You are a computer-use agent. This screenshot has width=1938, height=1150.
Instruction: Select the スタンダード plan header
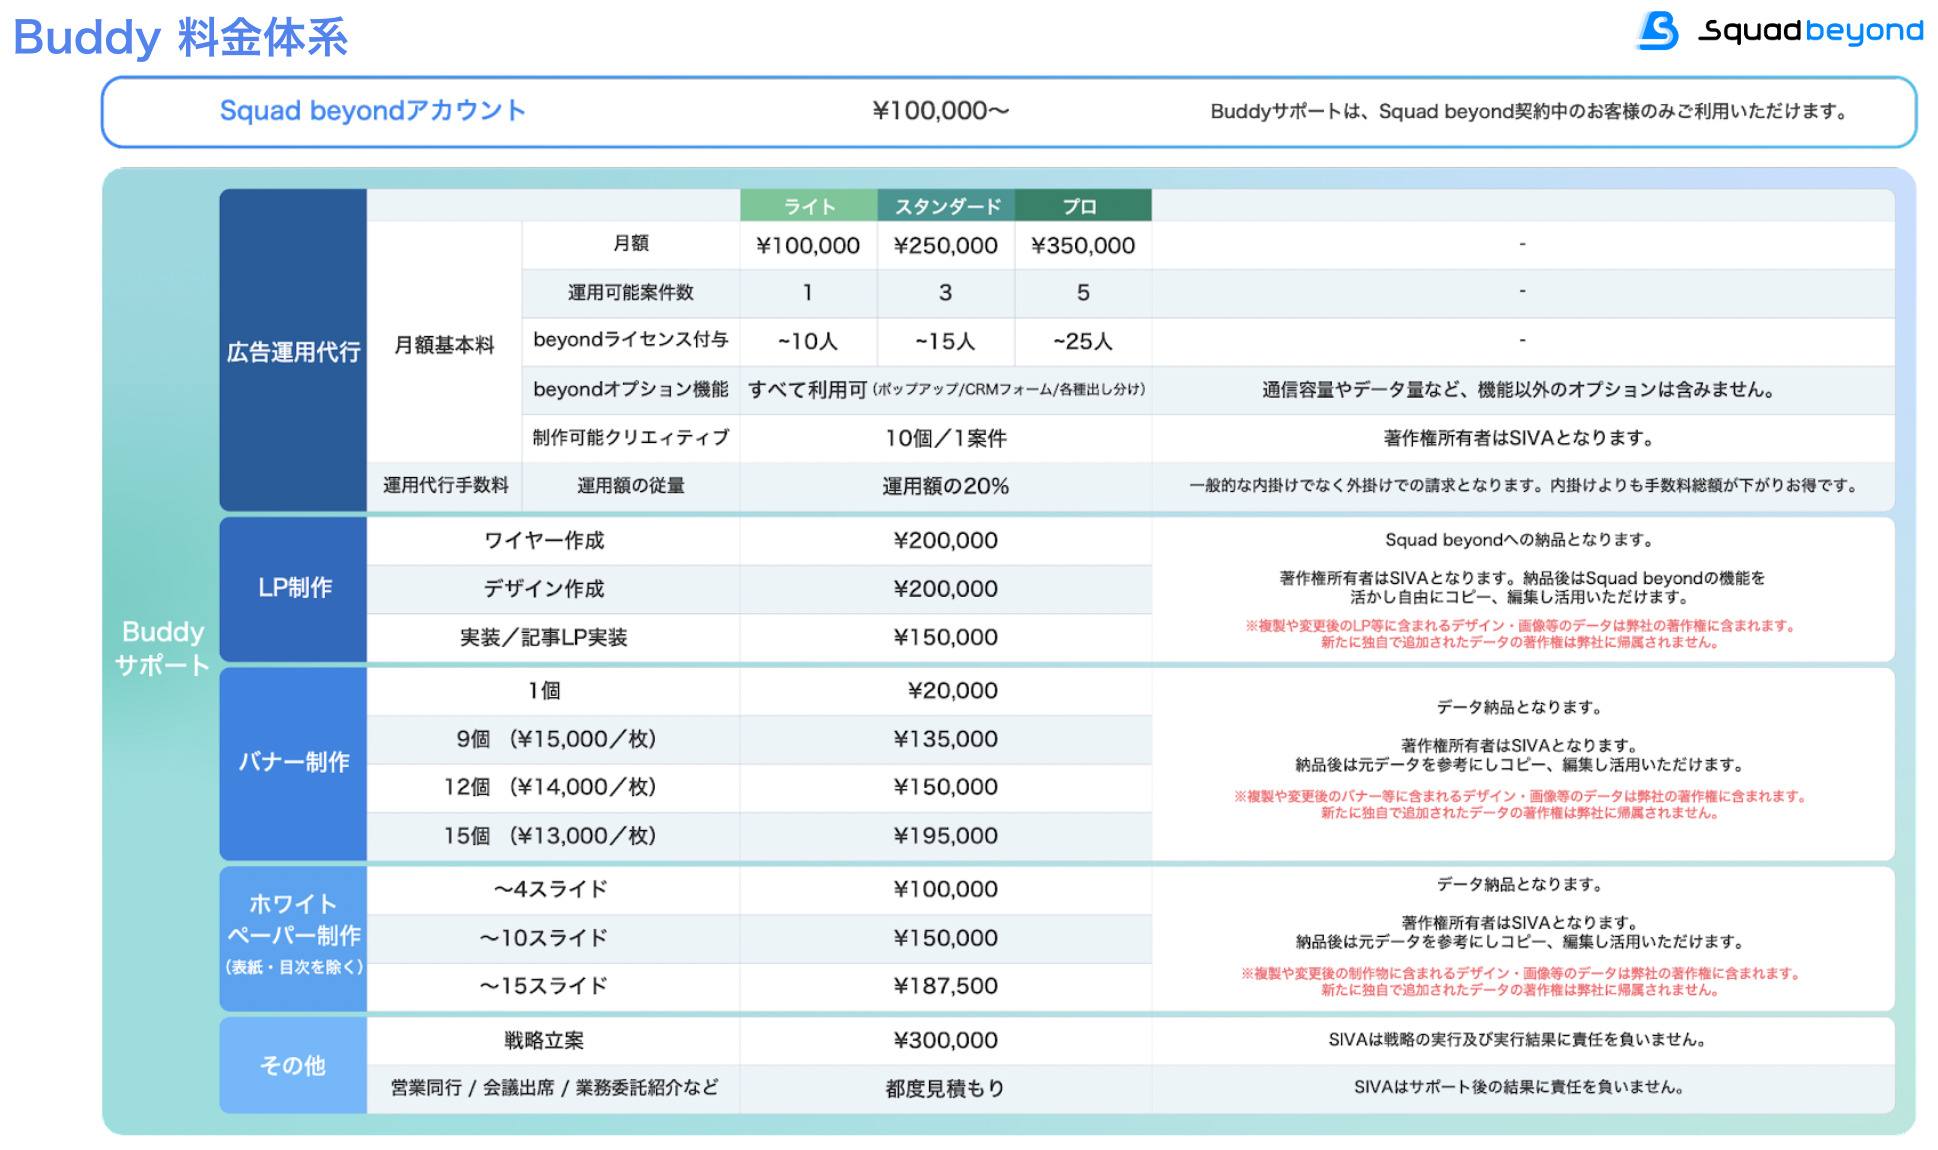(947, 206)
